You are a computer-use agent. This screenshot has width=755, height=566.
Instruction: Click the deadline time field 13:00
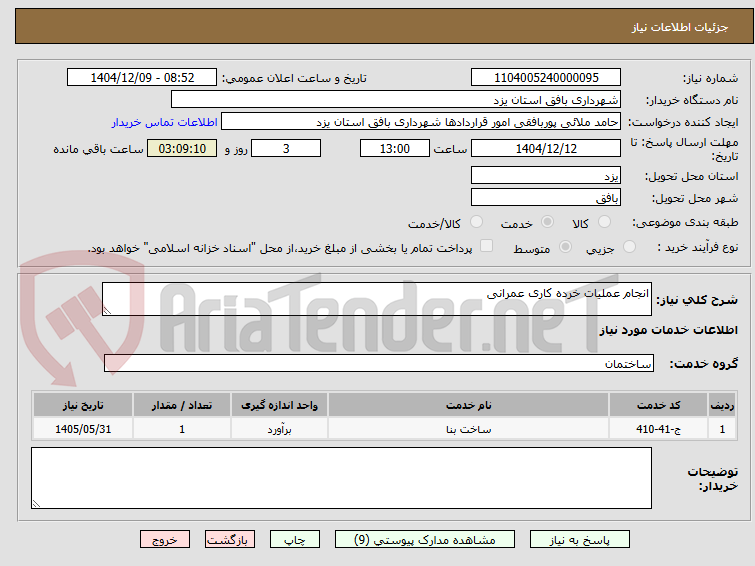click(395, 148)
